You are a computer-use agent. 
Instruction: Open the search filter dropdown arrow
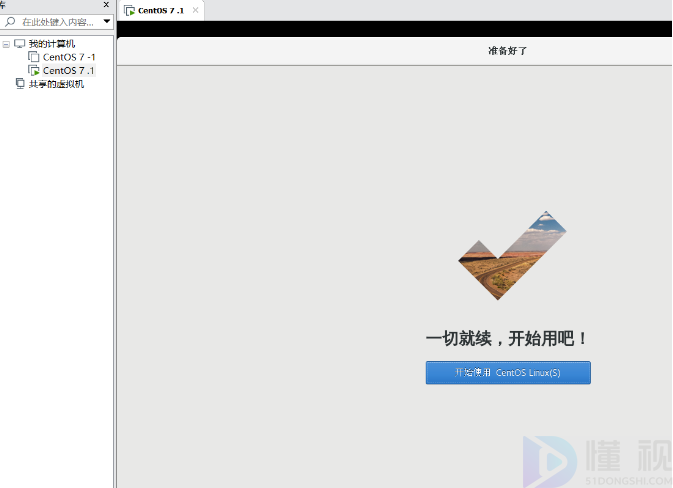tap(106, 21)
